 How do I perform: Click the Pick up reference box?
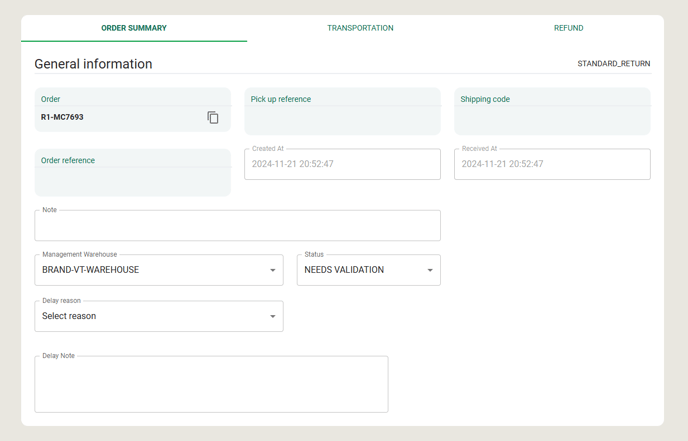pyautogui.click(x=342, y=111)
